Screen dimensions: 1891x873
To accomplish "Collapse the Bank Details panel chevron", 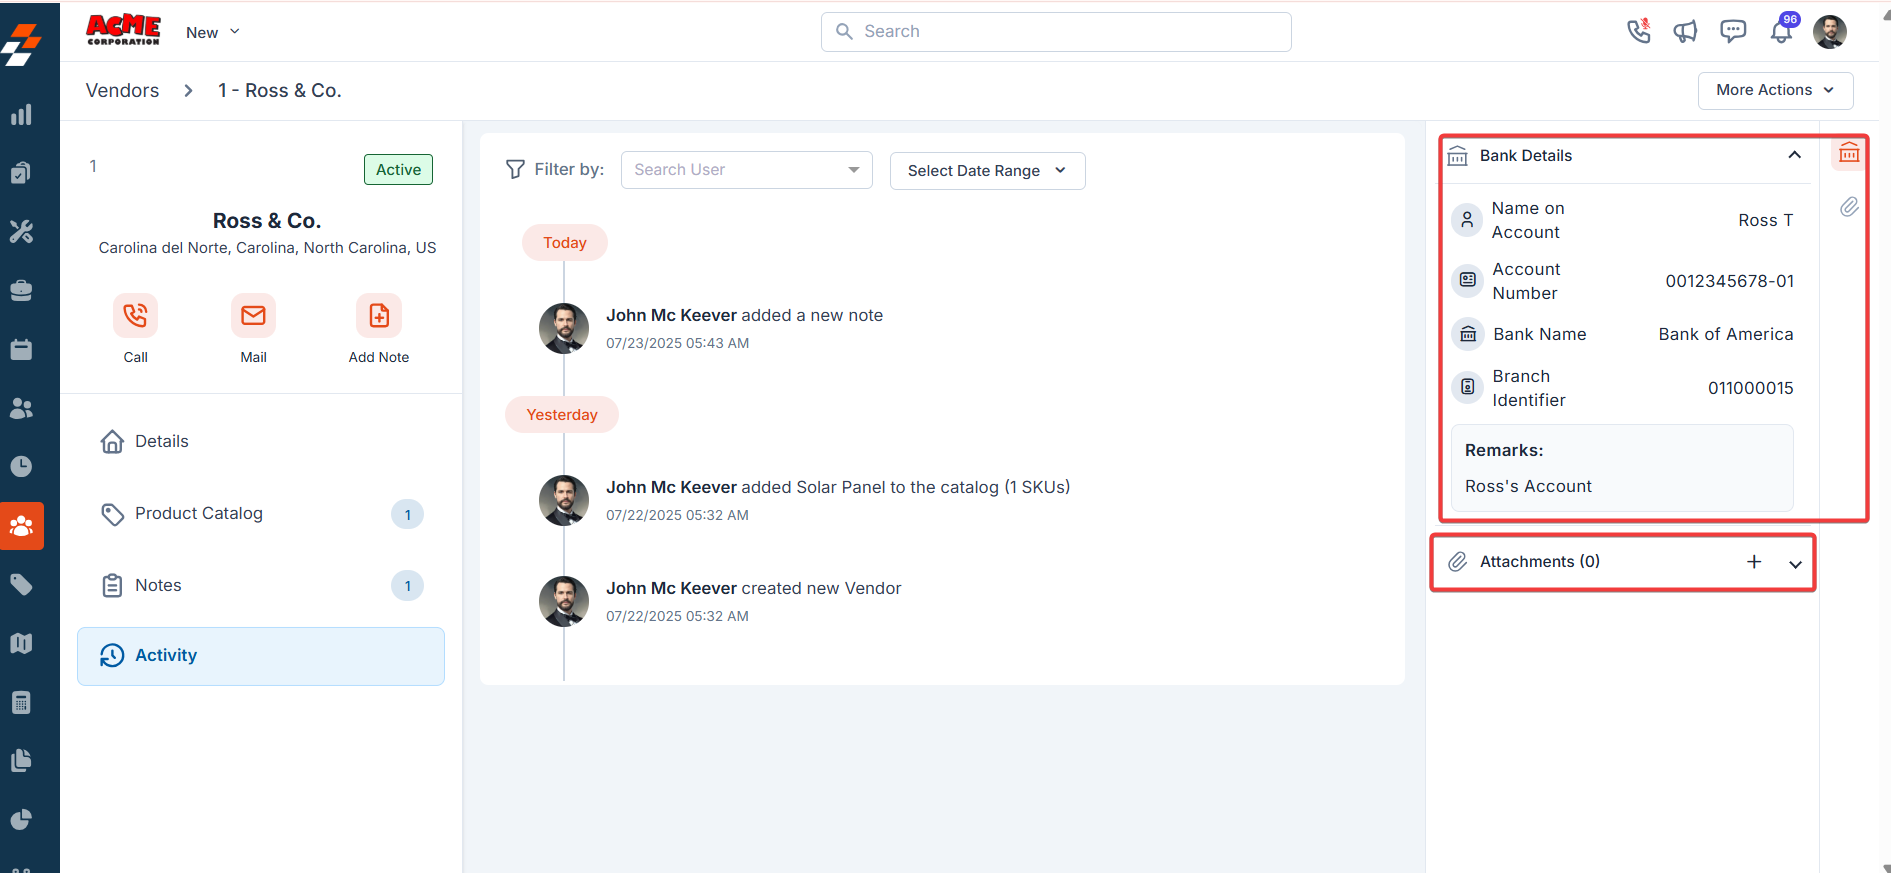I will [x=1794, y=155].
